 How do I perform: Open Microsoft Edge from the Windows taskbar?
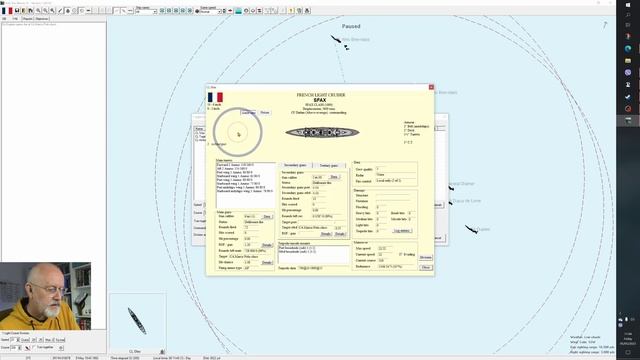pyautogui.click(x=628, y=49)
